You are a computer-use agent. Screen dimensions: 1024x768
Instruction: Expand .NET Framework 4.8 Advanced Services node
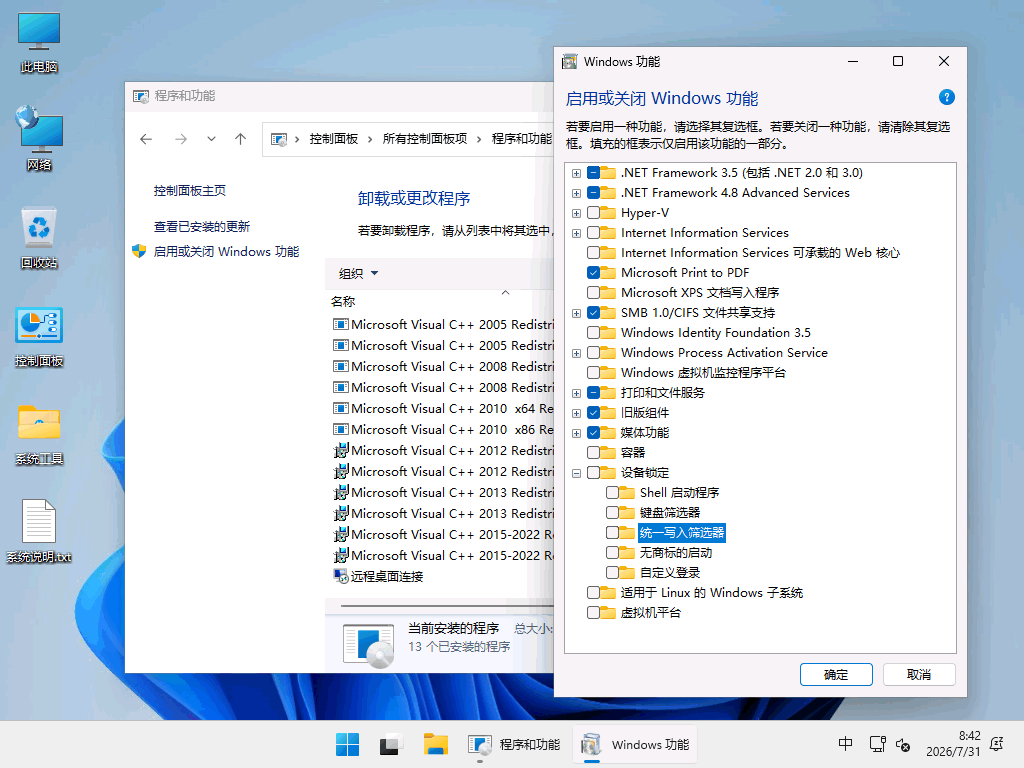576,193
